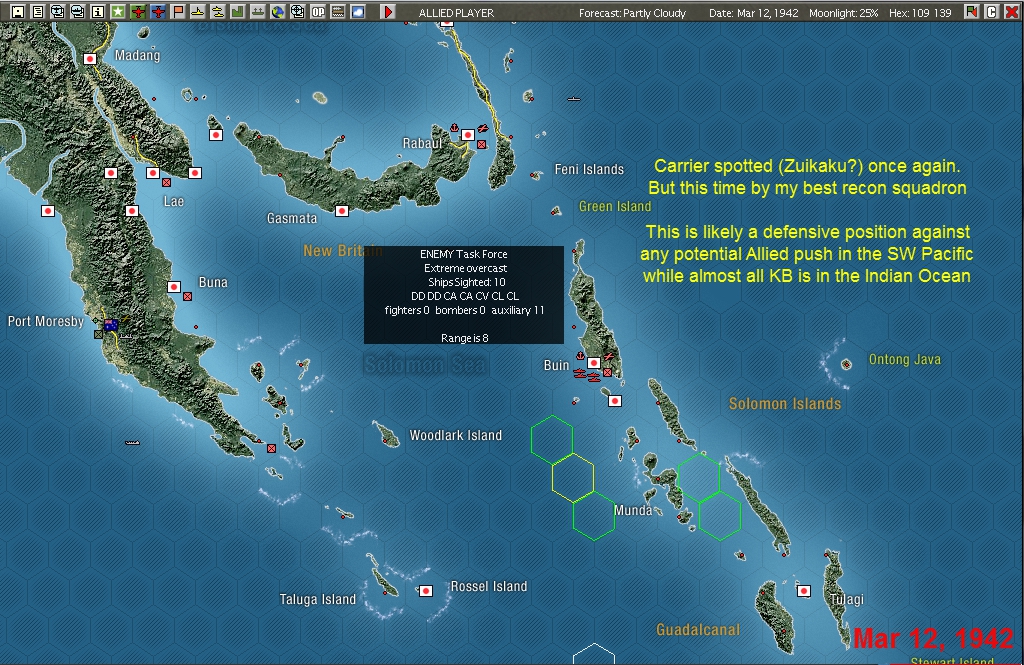Open the white star on green icon
The image size is (1024, 665).
118,12
